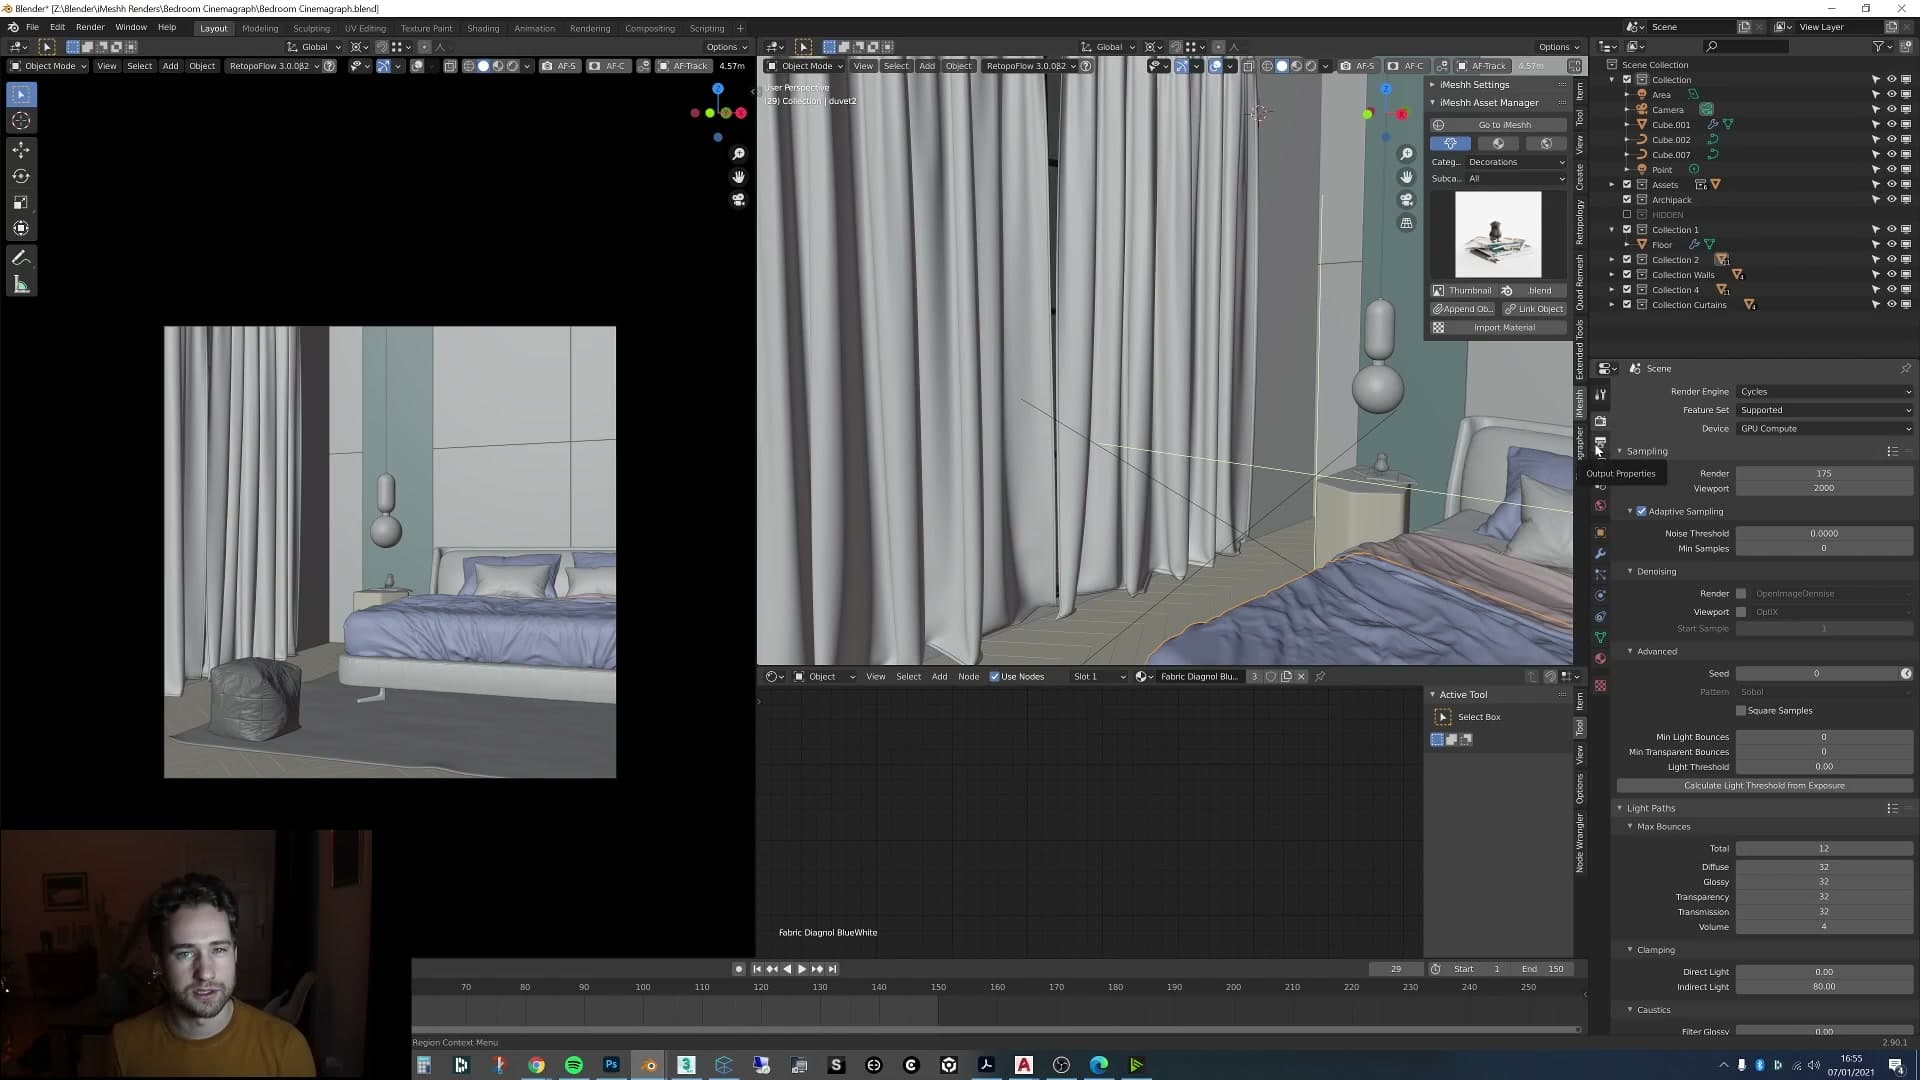1920x1080 pixels.
Task: Toggle the Adaptive Sampling checkbox
Action: [x=1641, y=512]
